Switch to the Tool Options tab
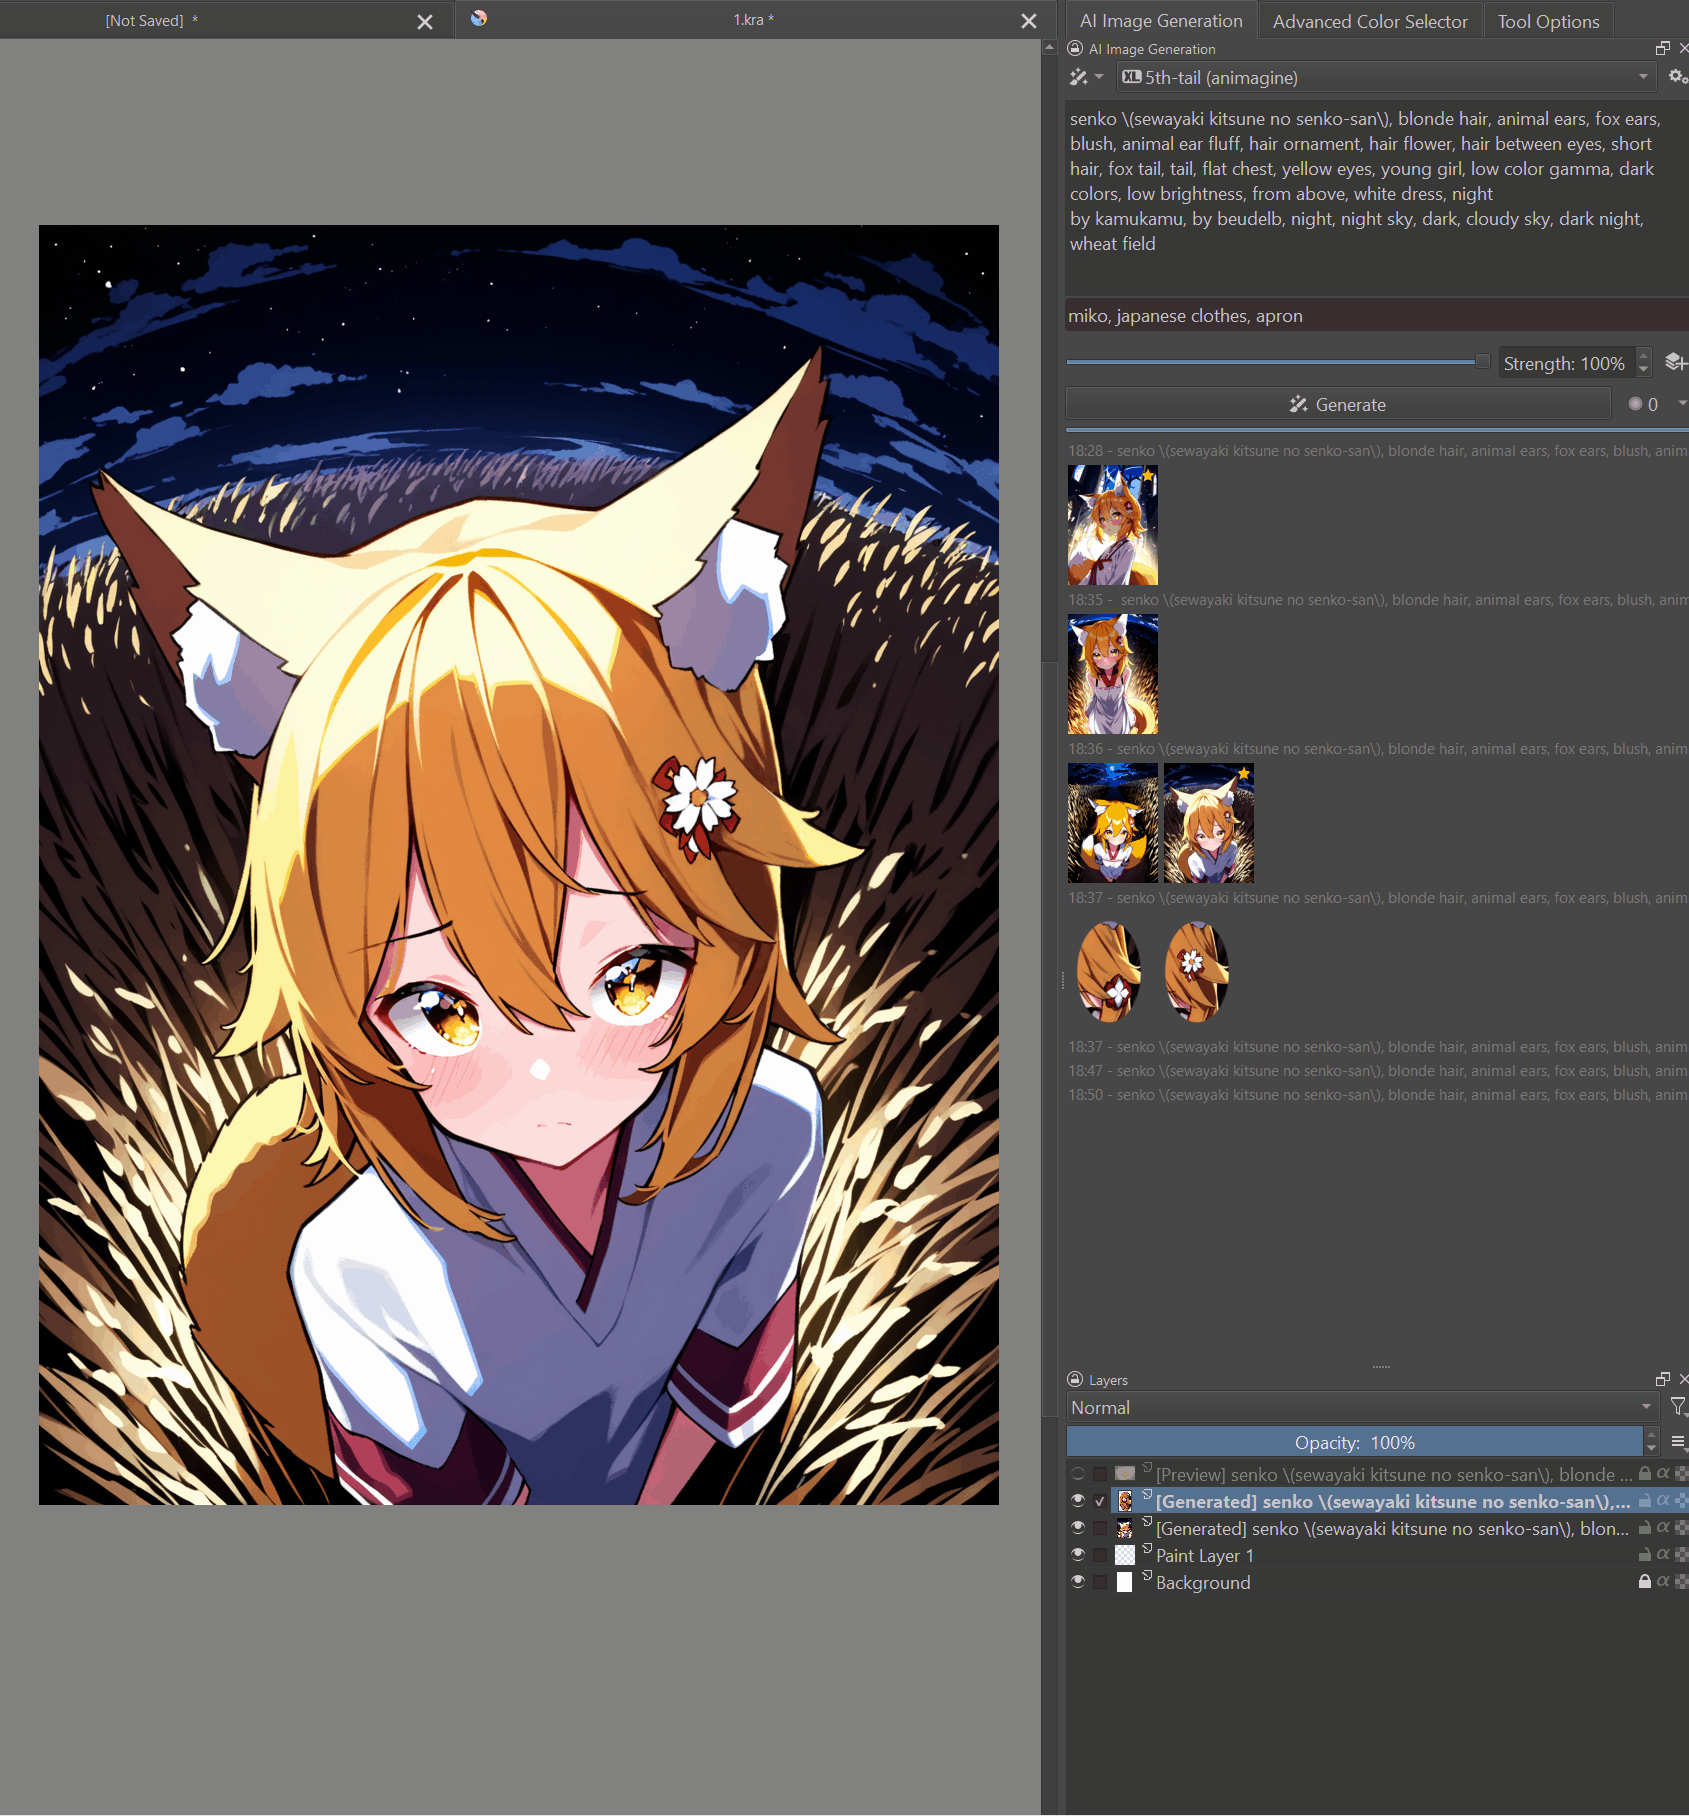 point(1548,21)
